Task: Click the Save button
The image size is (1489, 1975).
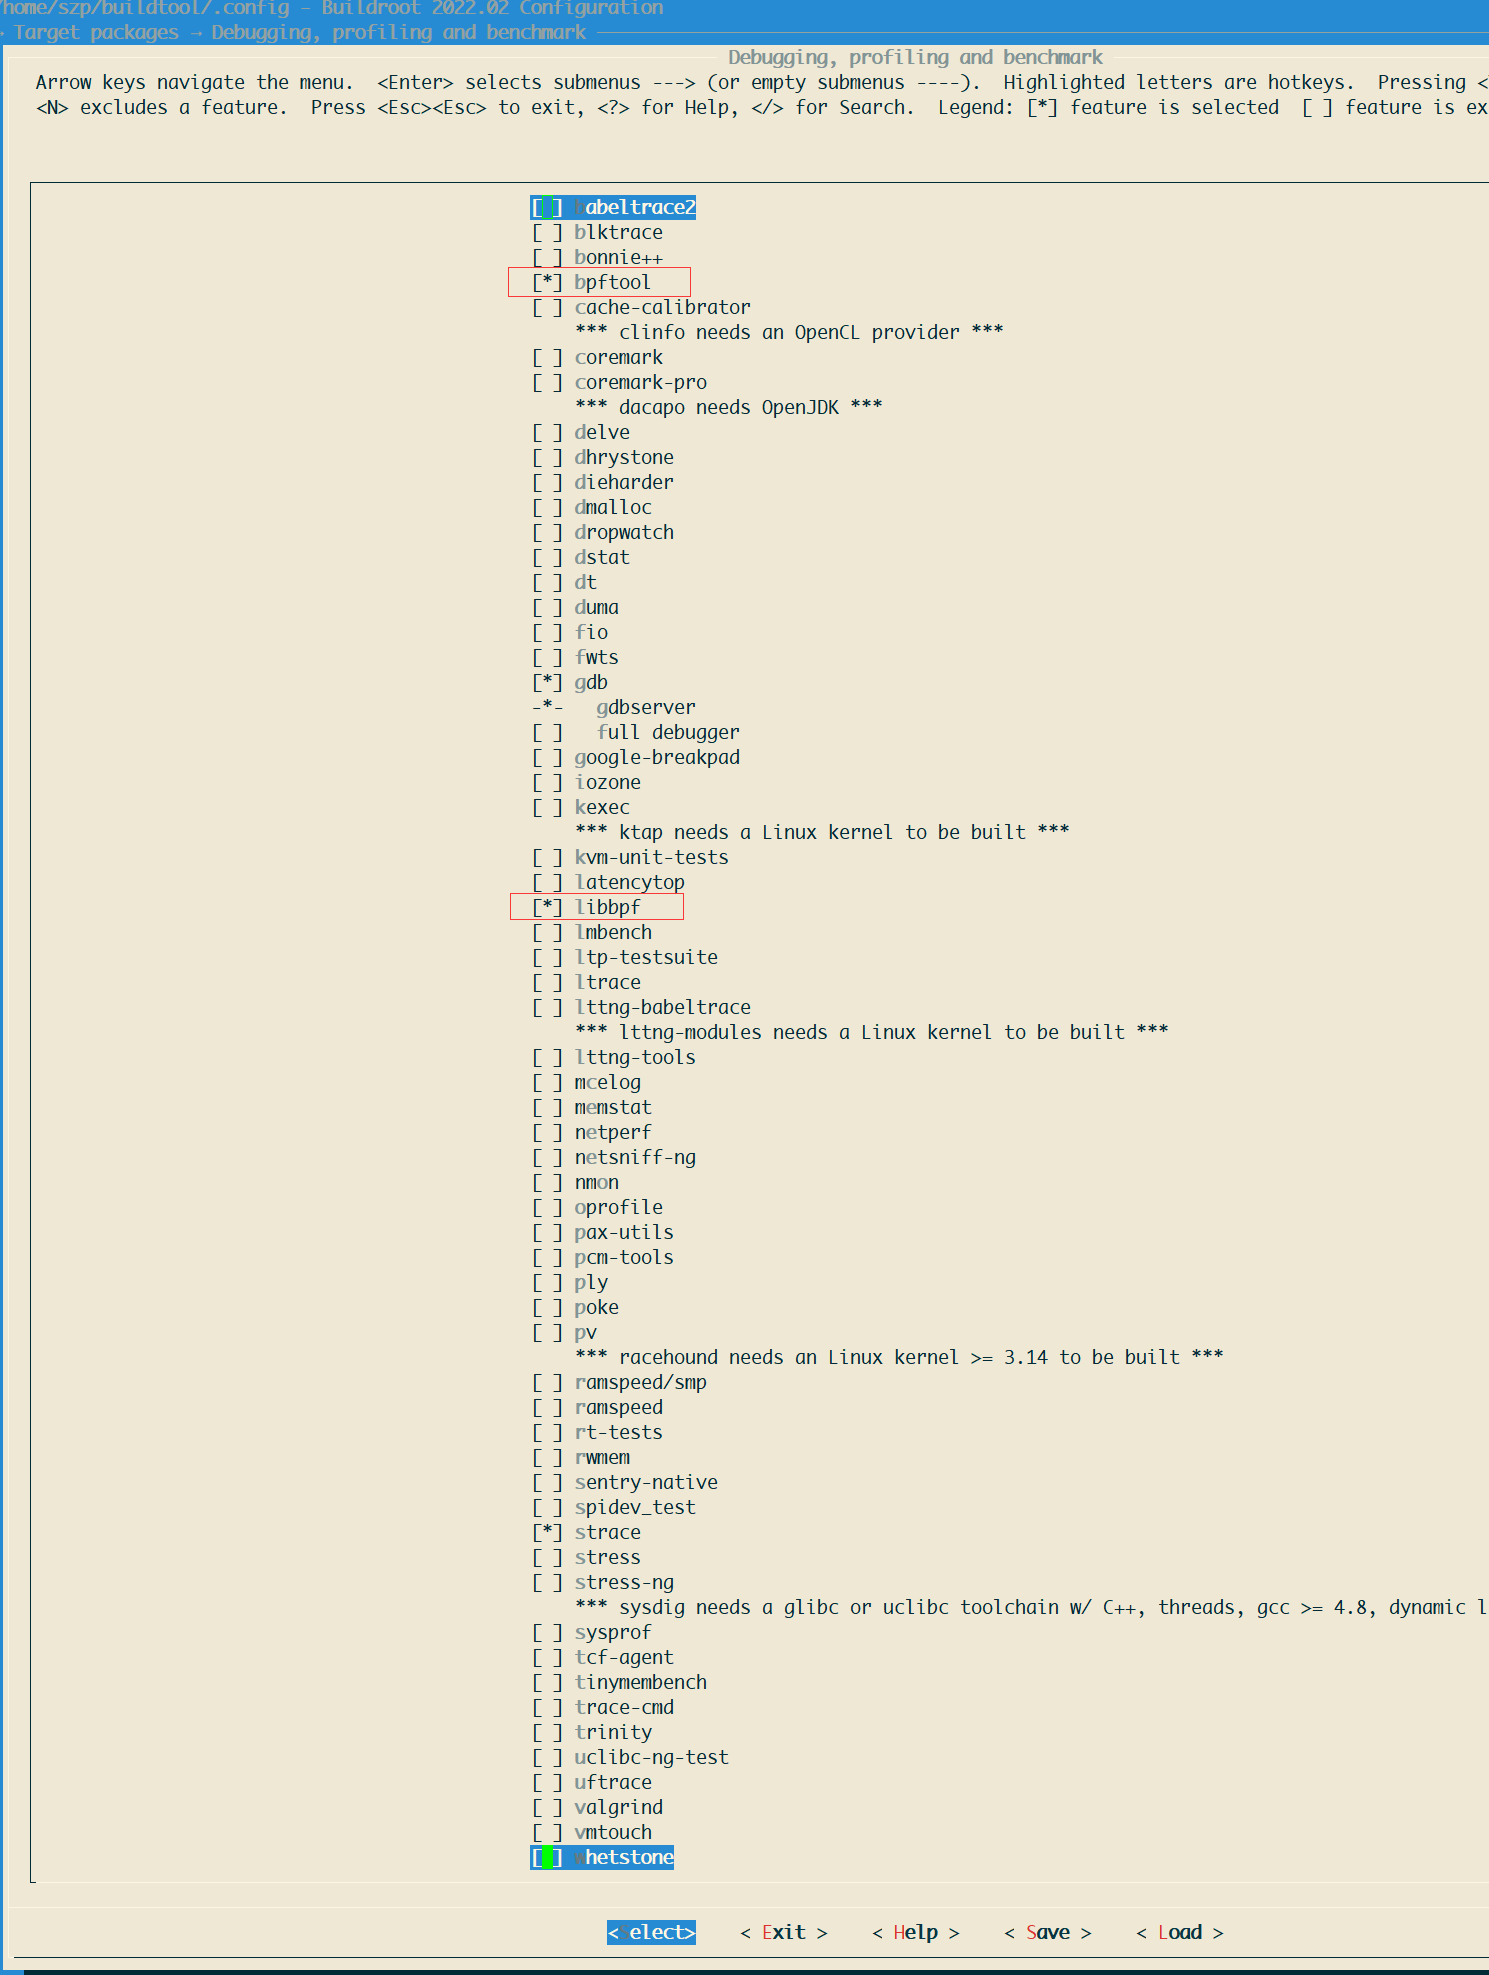Action: [x=1048, y=1932]
